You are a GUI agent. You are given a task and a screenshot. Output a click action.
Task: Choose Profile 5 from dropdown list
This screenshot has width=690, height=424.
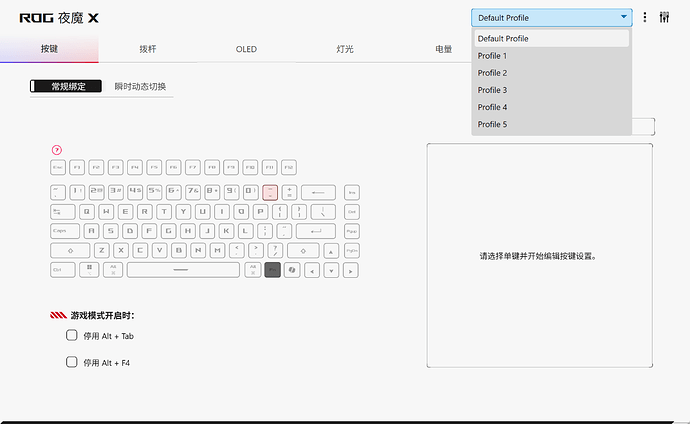[492, 124]
